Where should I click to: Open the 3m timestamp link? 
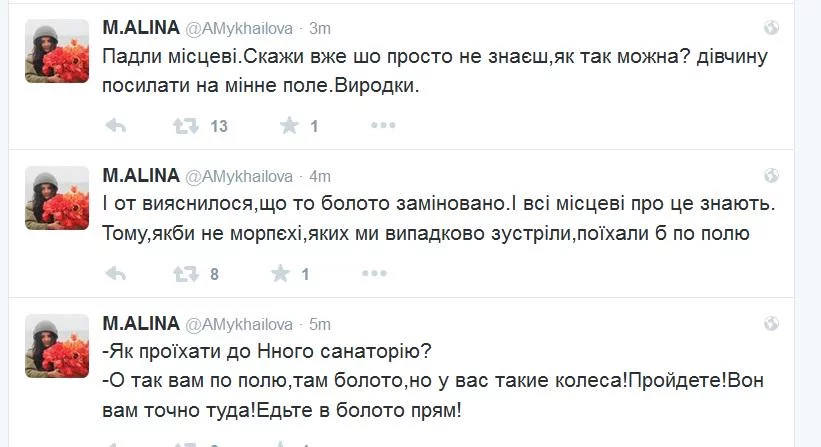[320, 28]
